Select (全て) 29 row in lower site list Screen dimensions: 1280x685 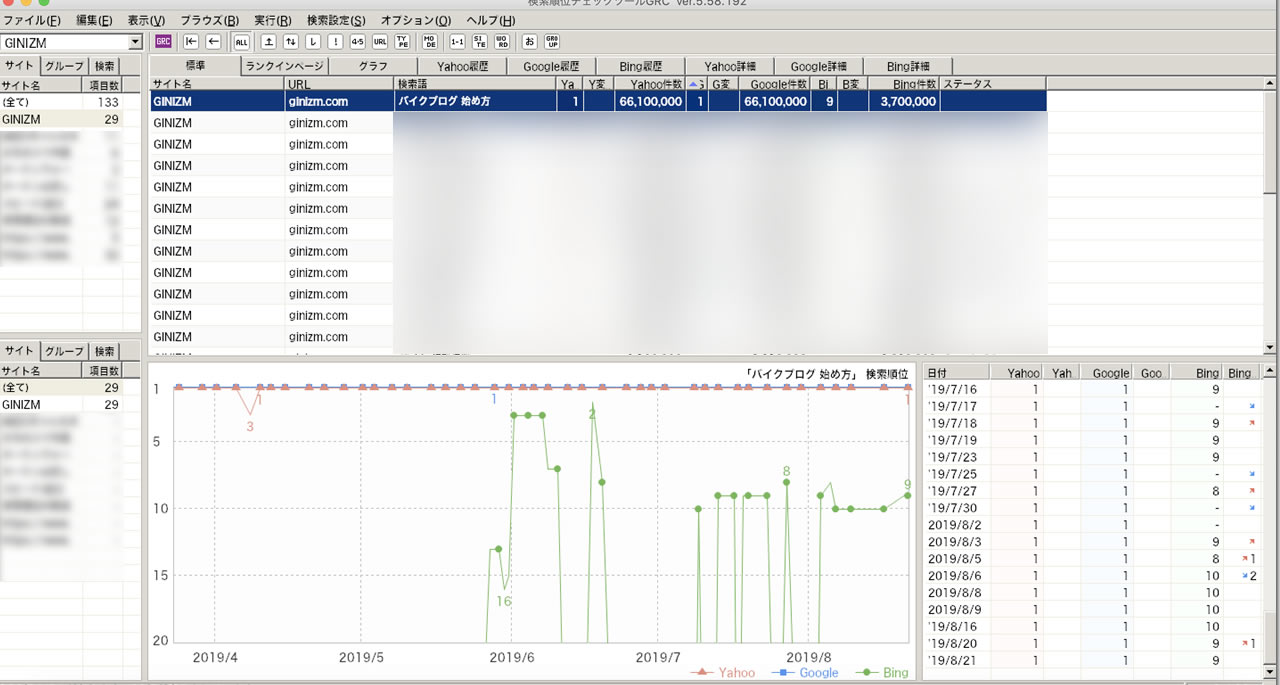(x=61, y=387)
